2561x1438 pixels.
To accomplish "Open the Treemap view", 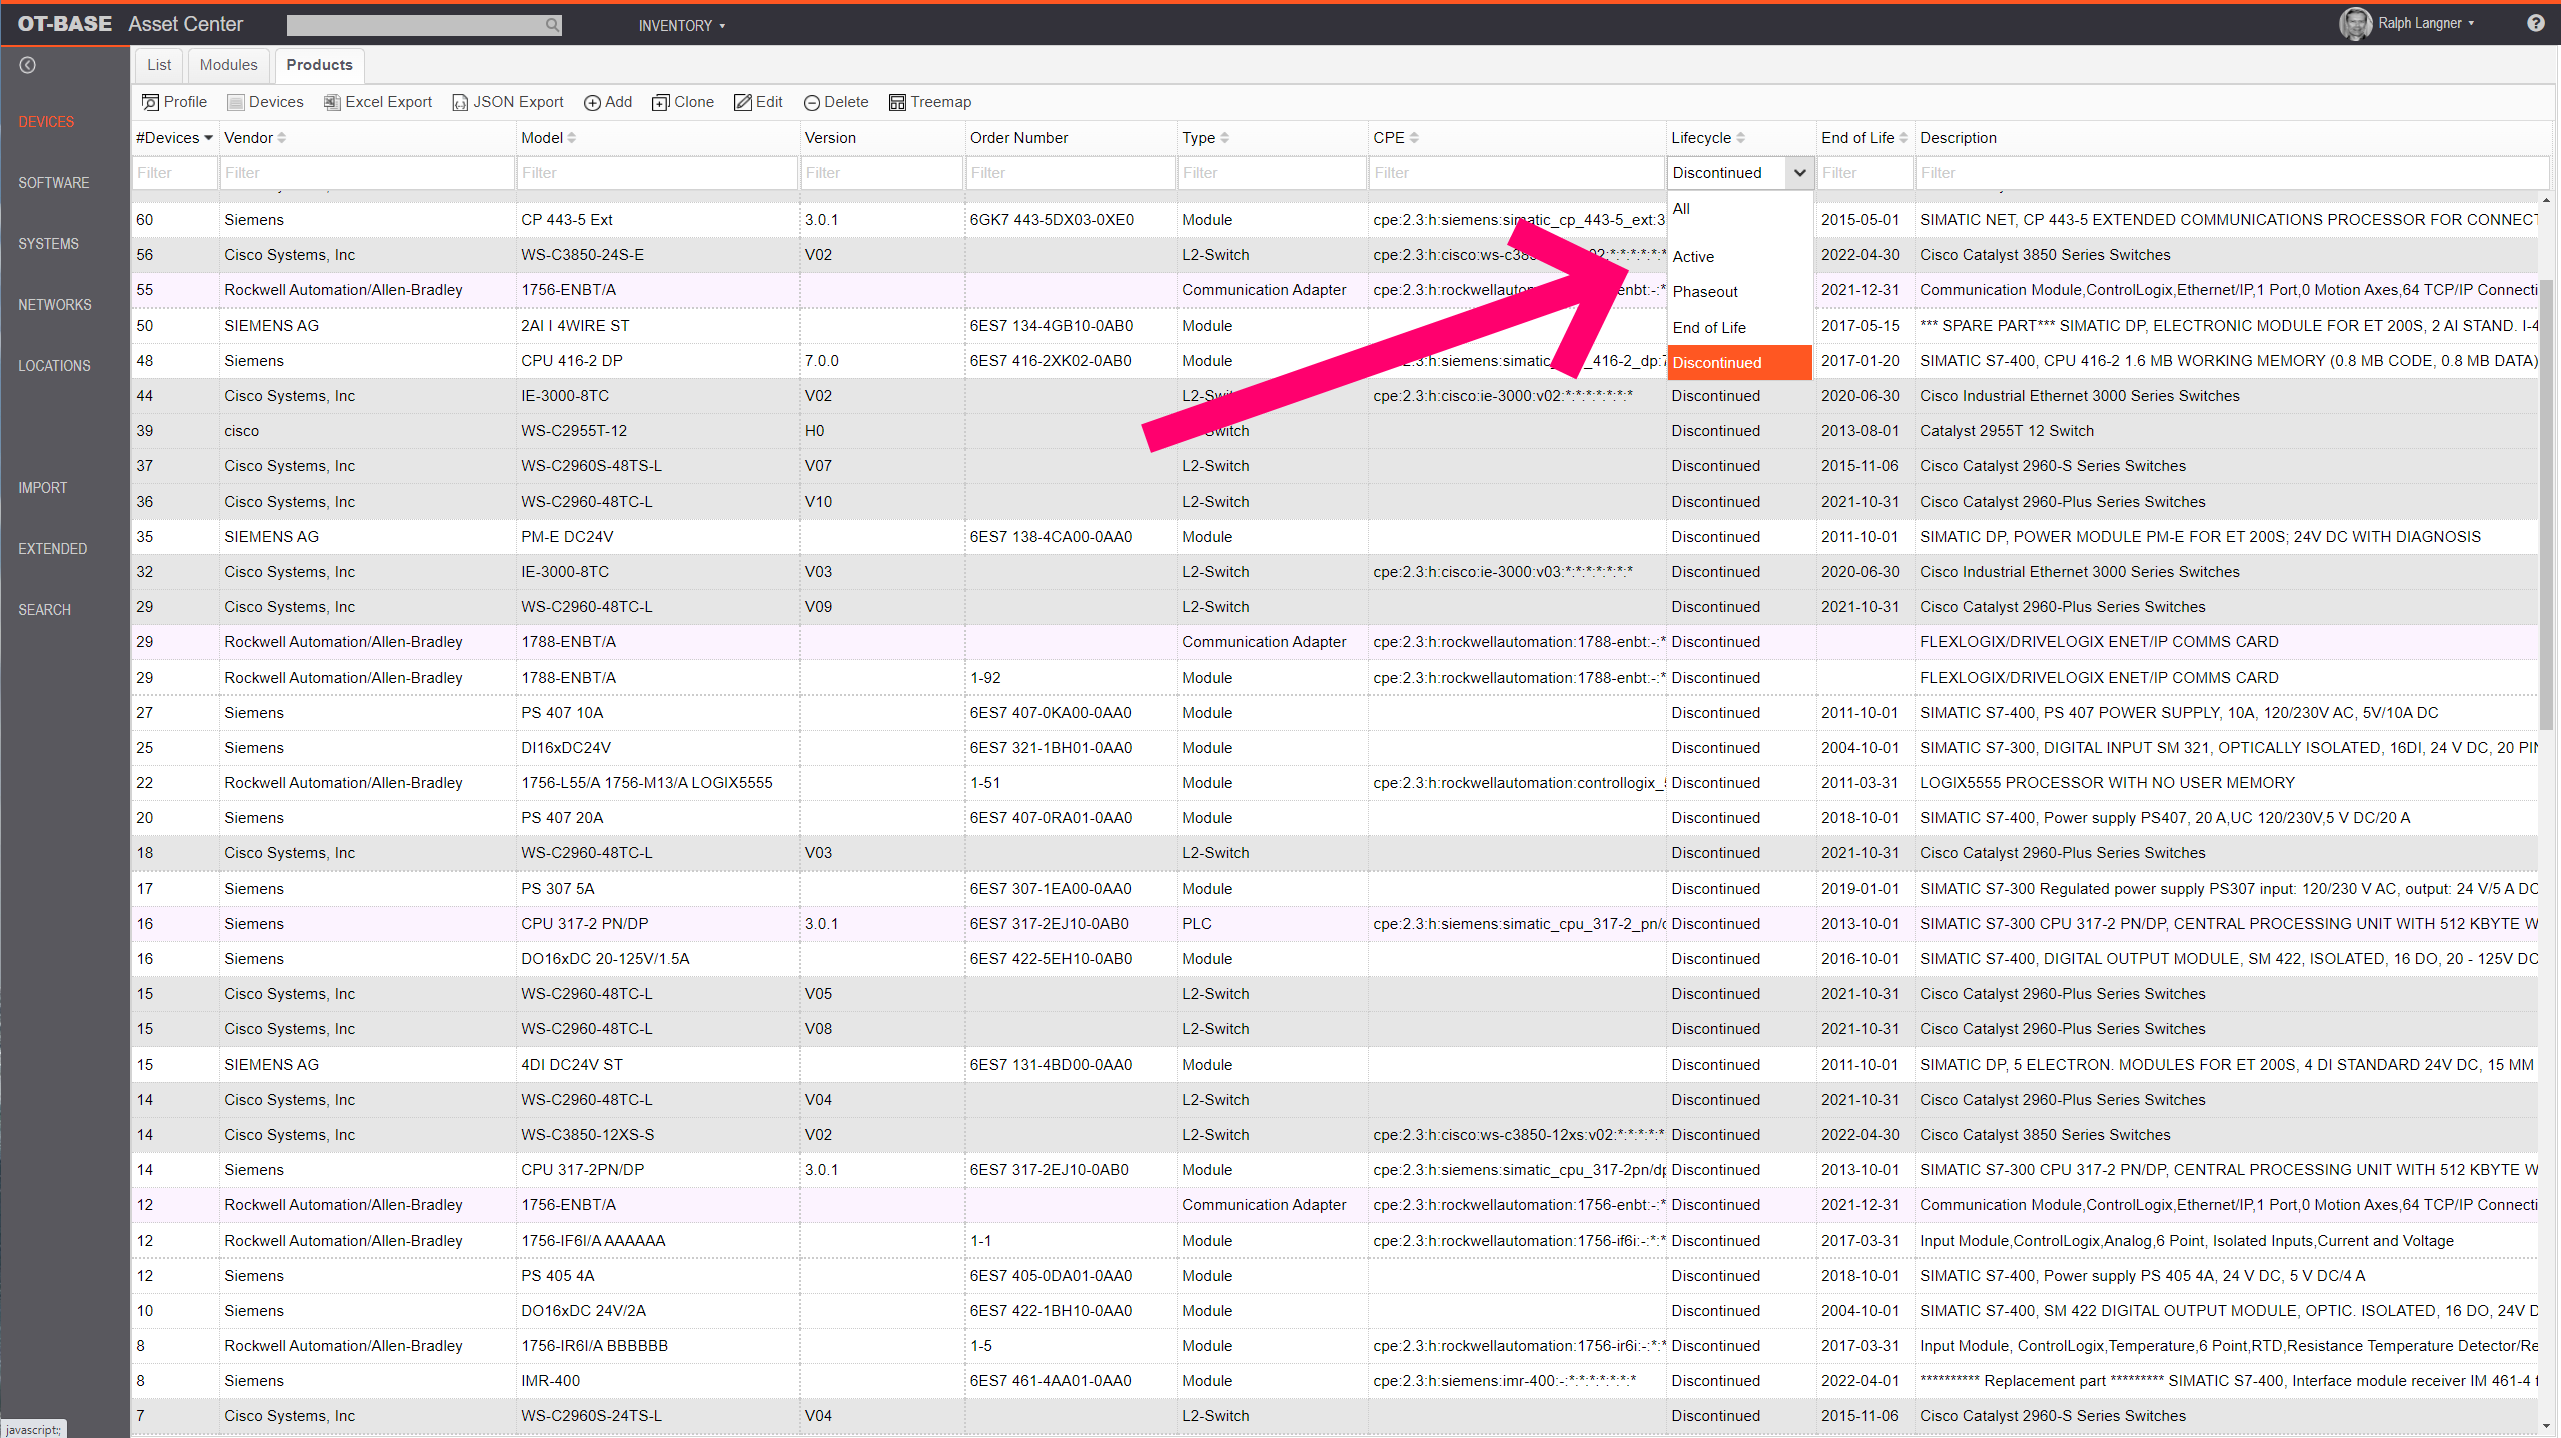I will pyautogui.click(x=930, y=102).
